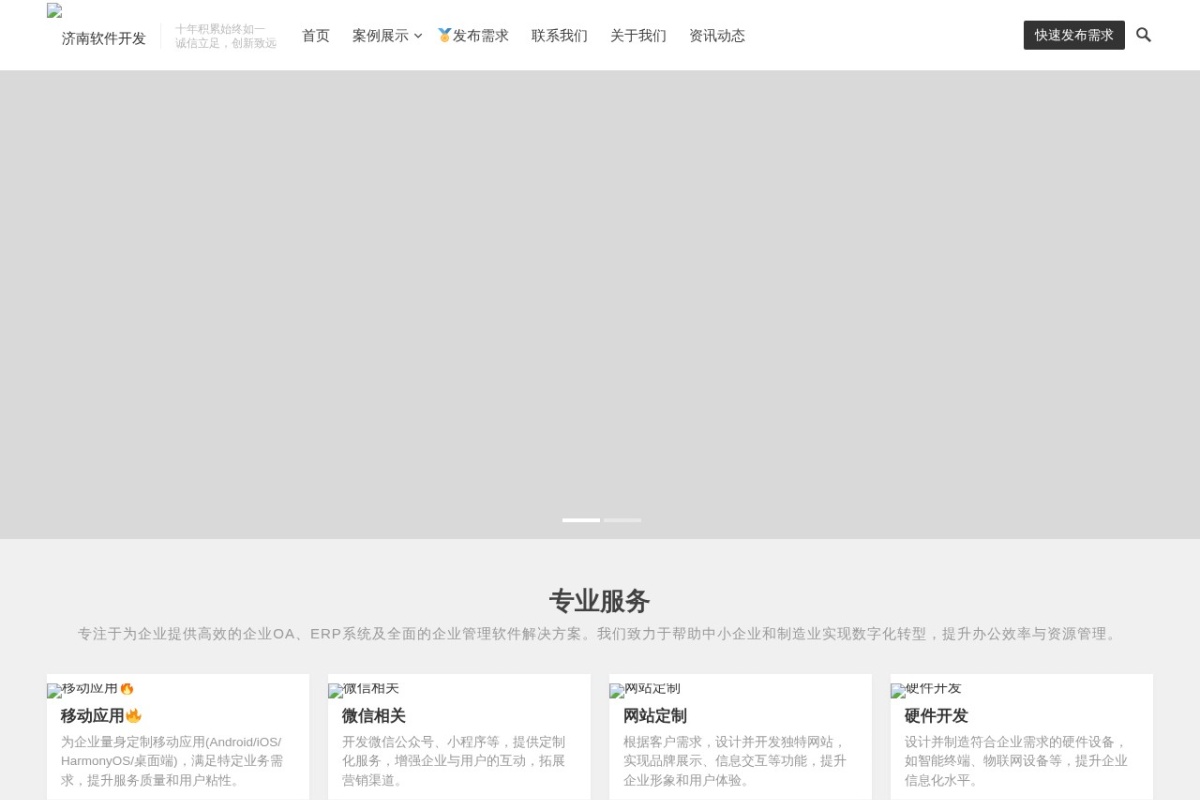This screenshot has width=1200, height=800.
Task: Click the description starting 开发微信公众号
Action: click(454, 761)
